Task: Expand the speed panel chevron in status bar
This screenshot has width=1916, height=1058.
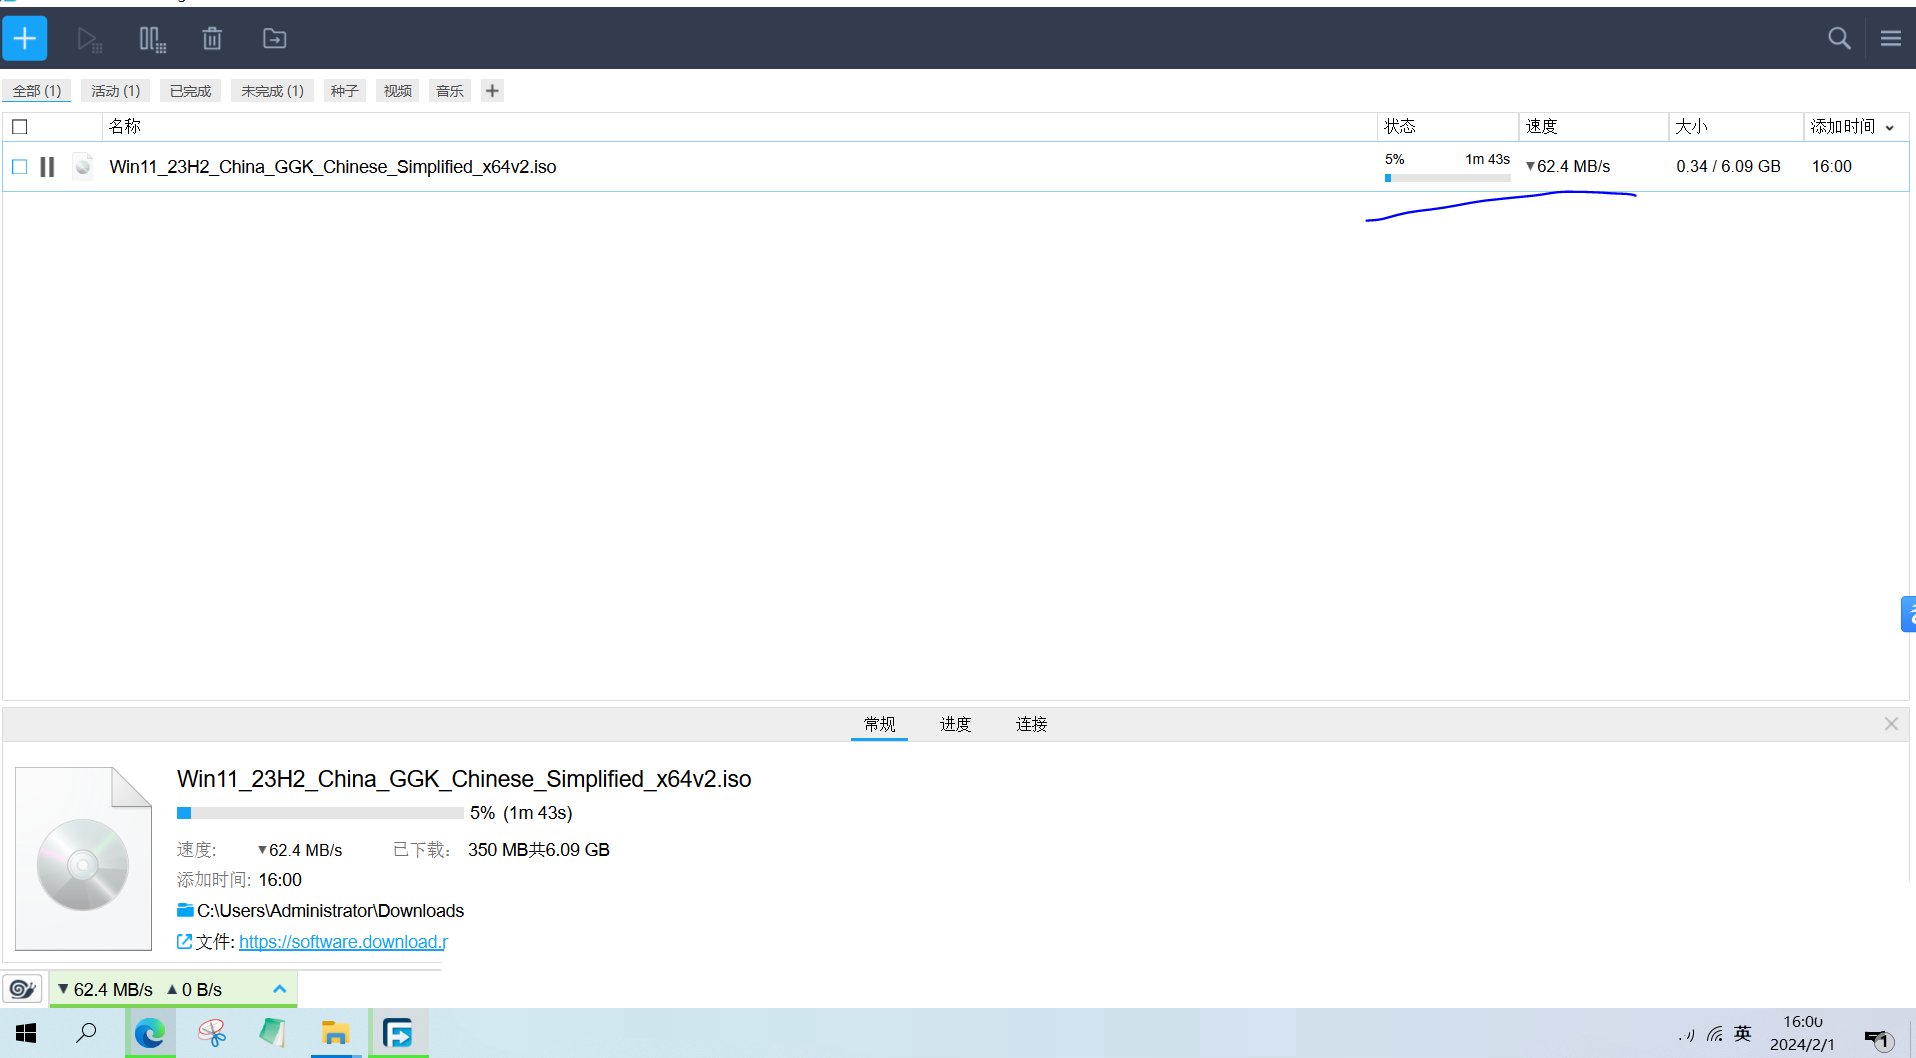Action: tap(280, 990)
